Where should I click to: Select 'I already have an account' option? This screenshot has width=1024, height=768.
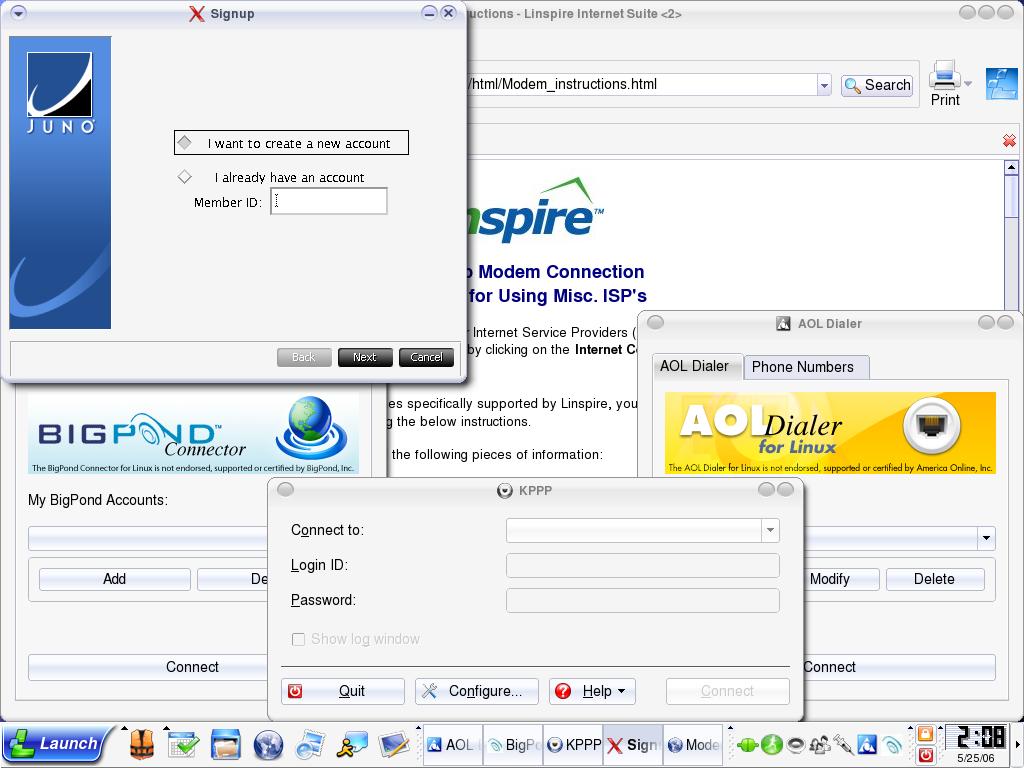(185, 177)
